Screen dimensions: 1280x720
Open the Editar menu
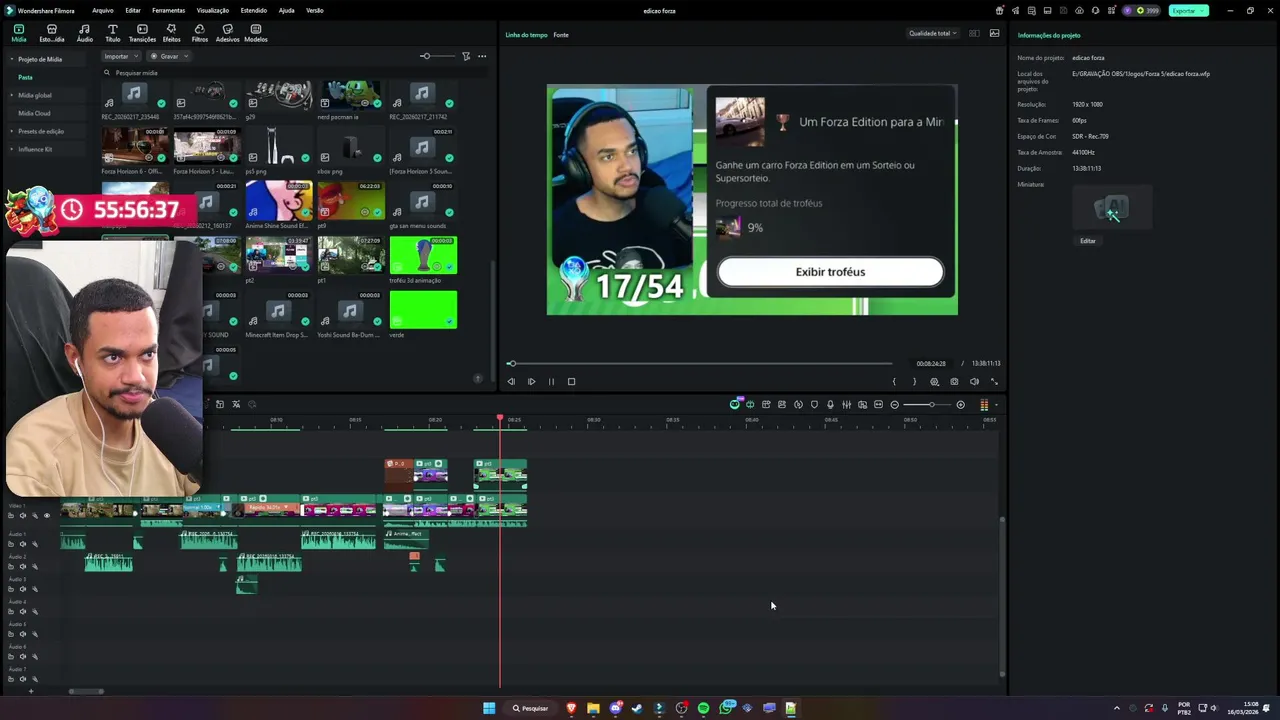(x=133, y=10)
